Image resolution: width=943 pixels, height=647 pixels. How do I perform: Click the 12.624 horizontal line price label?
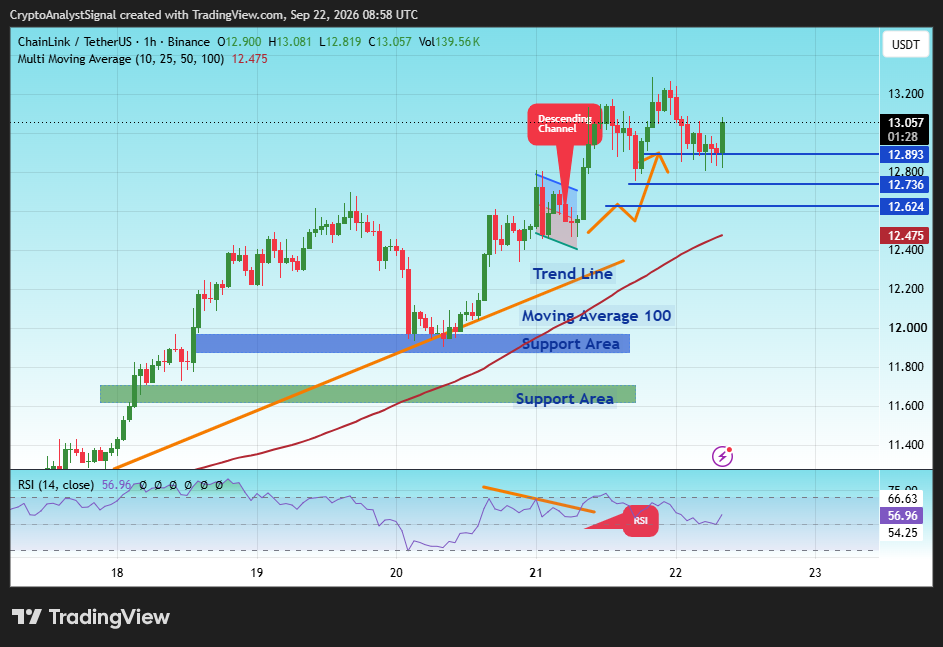point(905,207)
